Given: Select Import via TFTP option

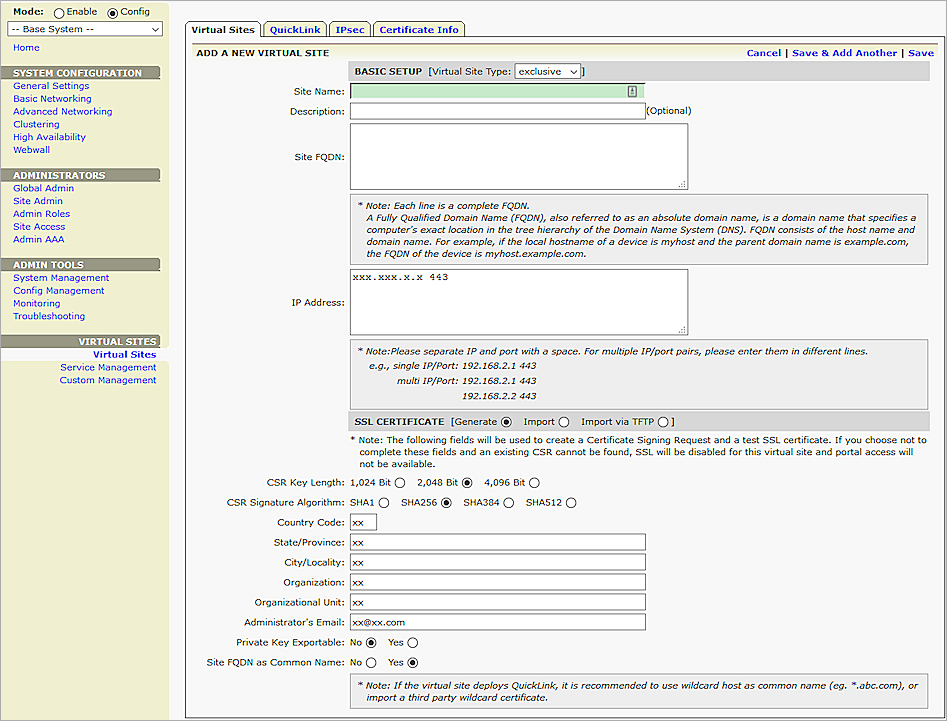Looking at the screenshot, I should (x=664, y=422).
